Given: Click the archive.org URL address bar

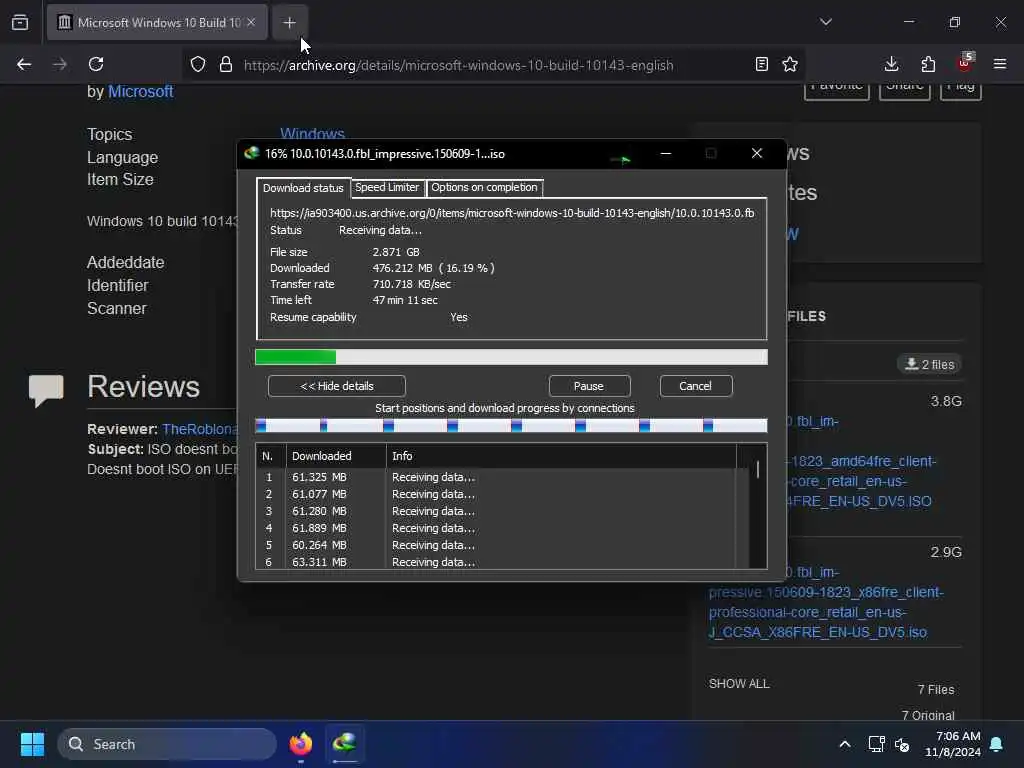Looking at the screenshot, I should (x=496, y=65).
